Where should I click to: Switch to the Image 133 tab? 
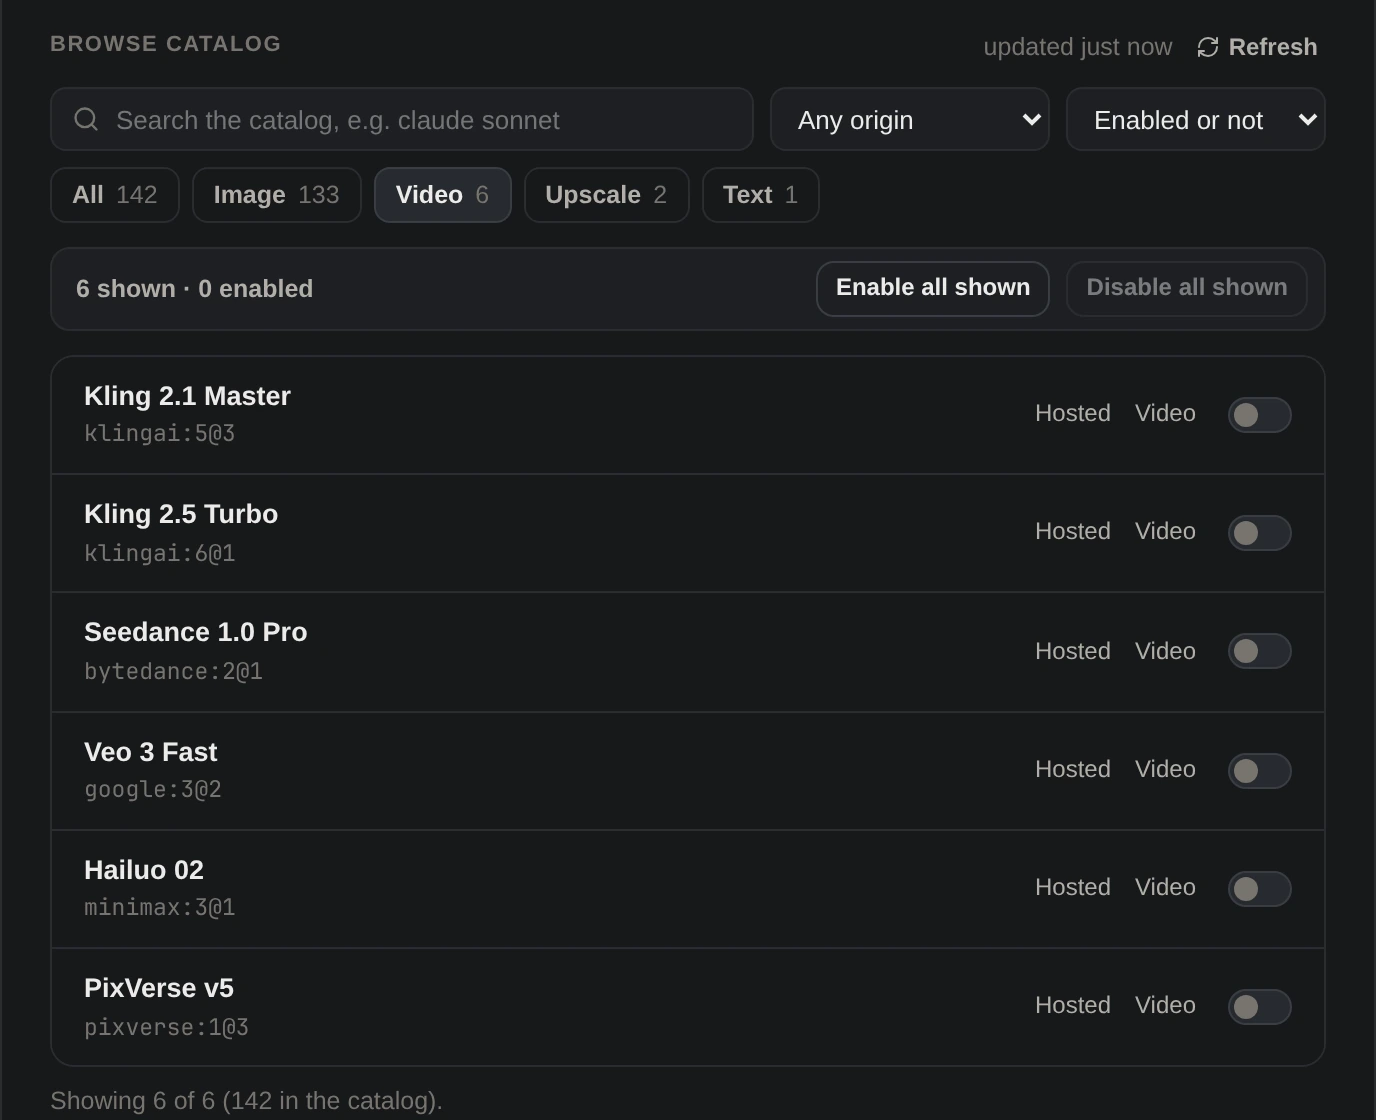click(277, 195)
